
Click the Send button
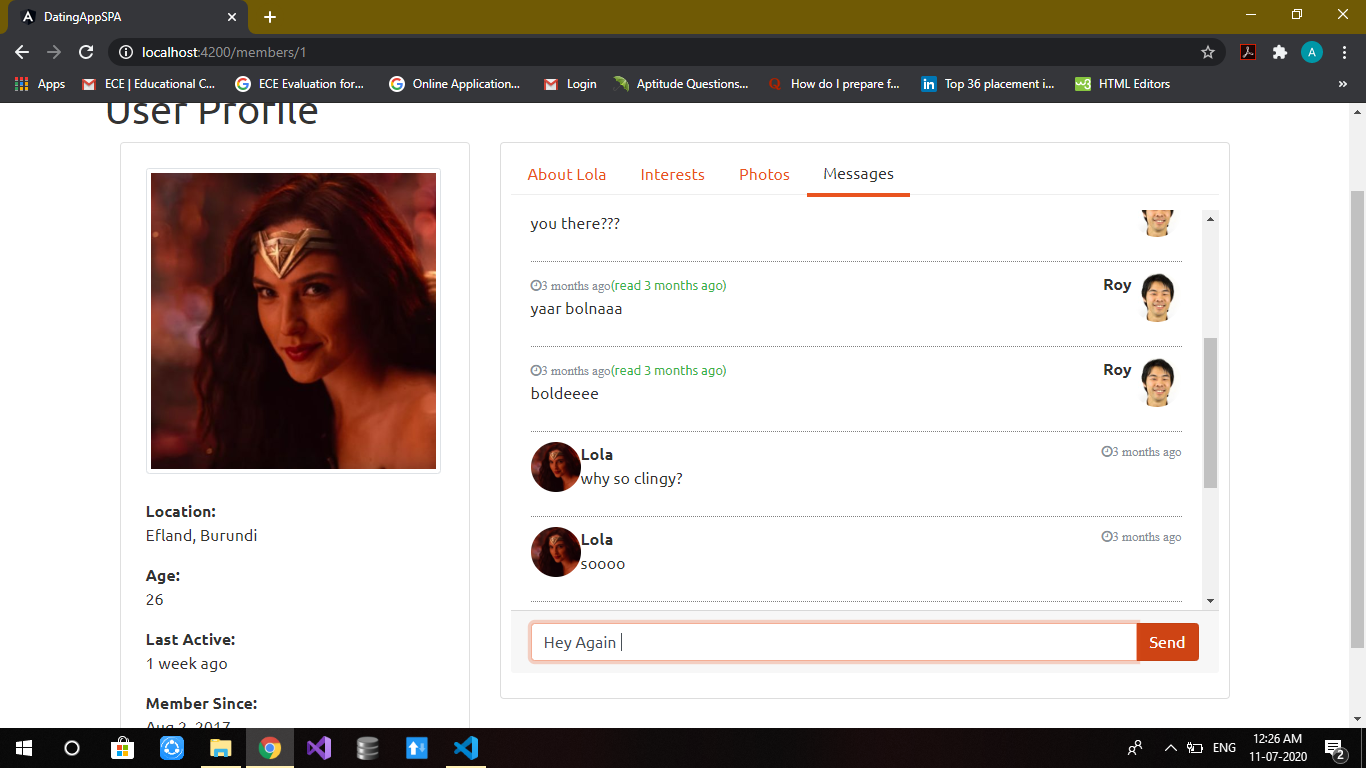point(1167,642)
